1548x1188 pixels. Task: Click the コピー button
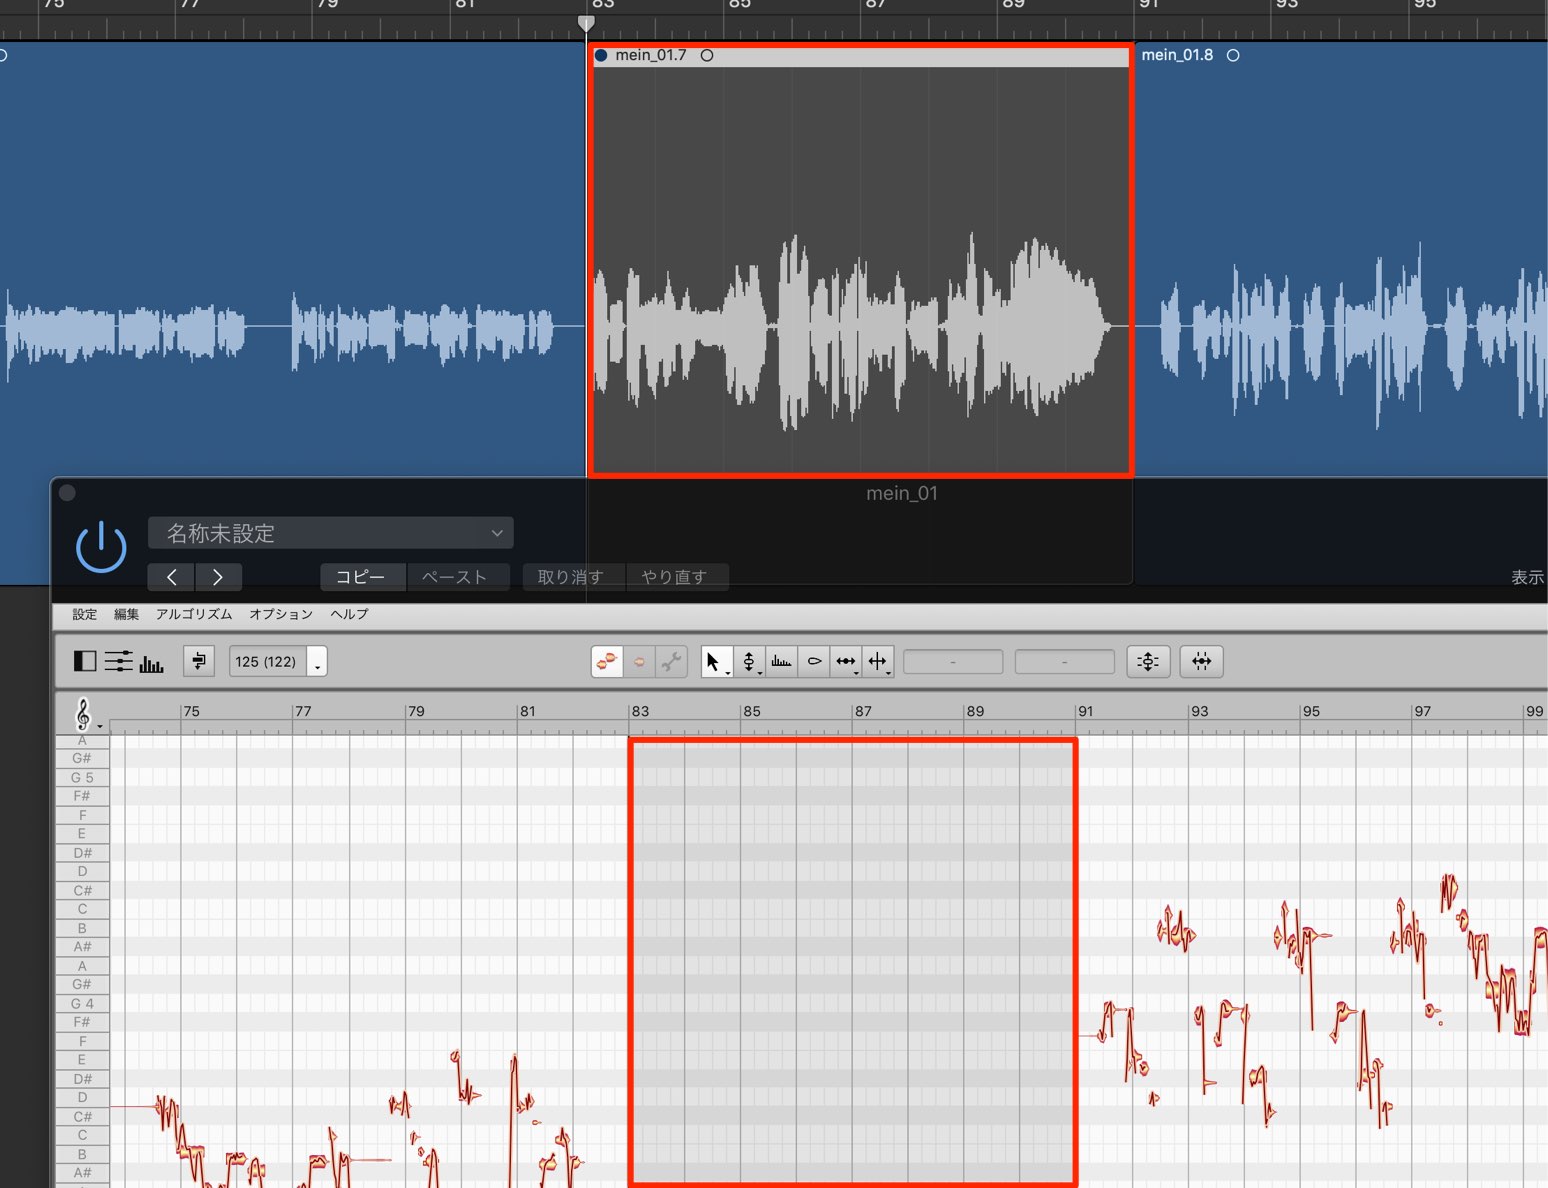pos(362,577)
